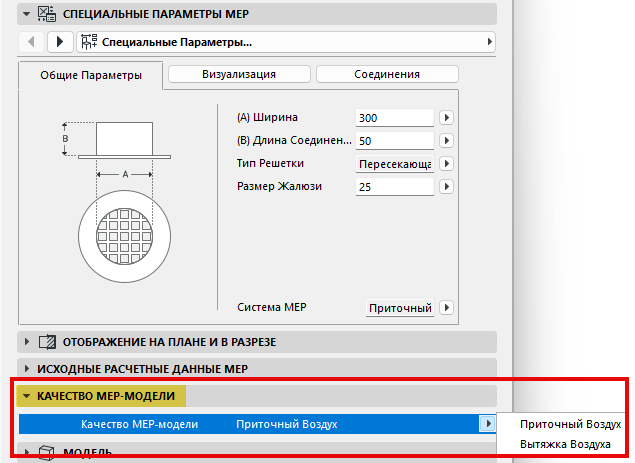The height and width of the screenshot is (463, 635).
Task: Collapse the СПЕЦИАЛЬНЫЕ ПАРАМЕТРЫ МЕР section
Action: pyautogui.click(x=27, y=14)
